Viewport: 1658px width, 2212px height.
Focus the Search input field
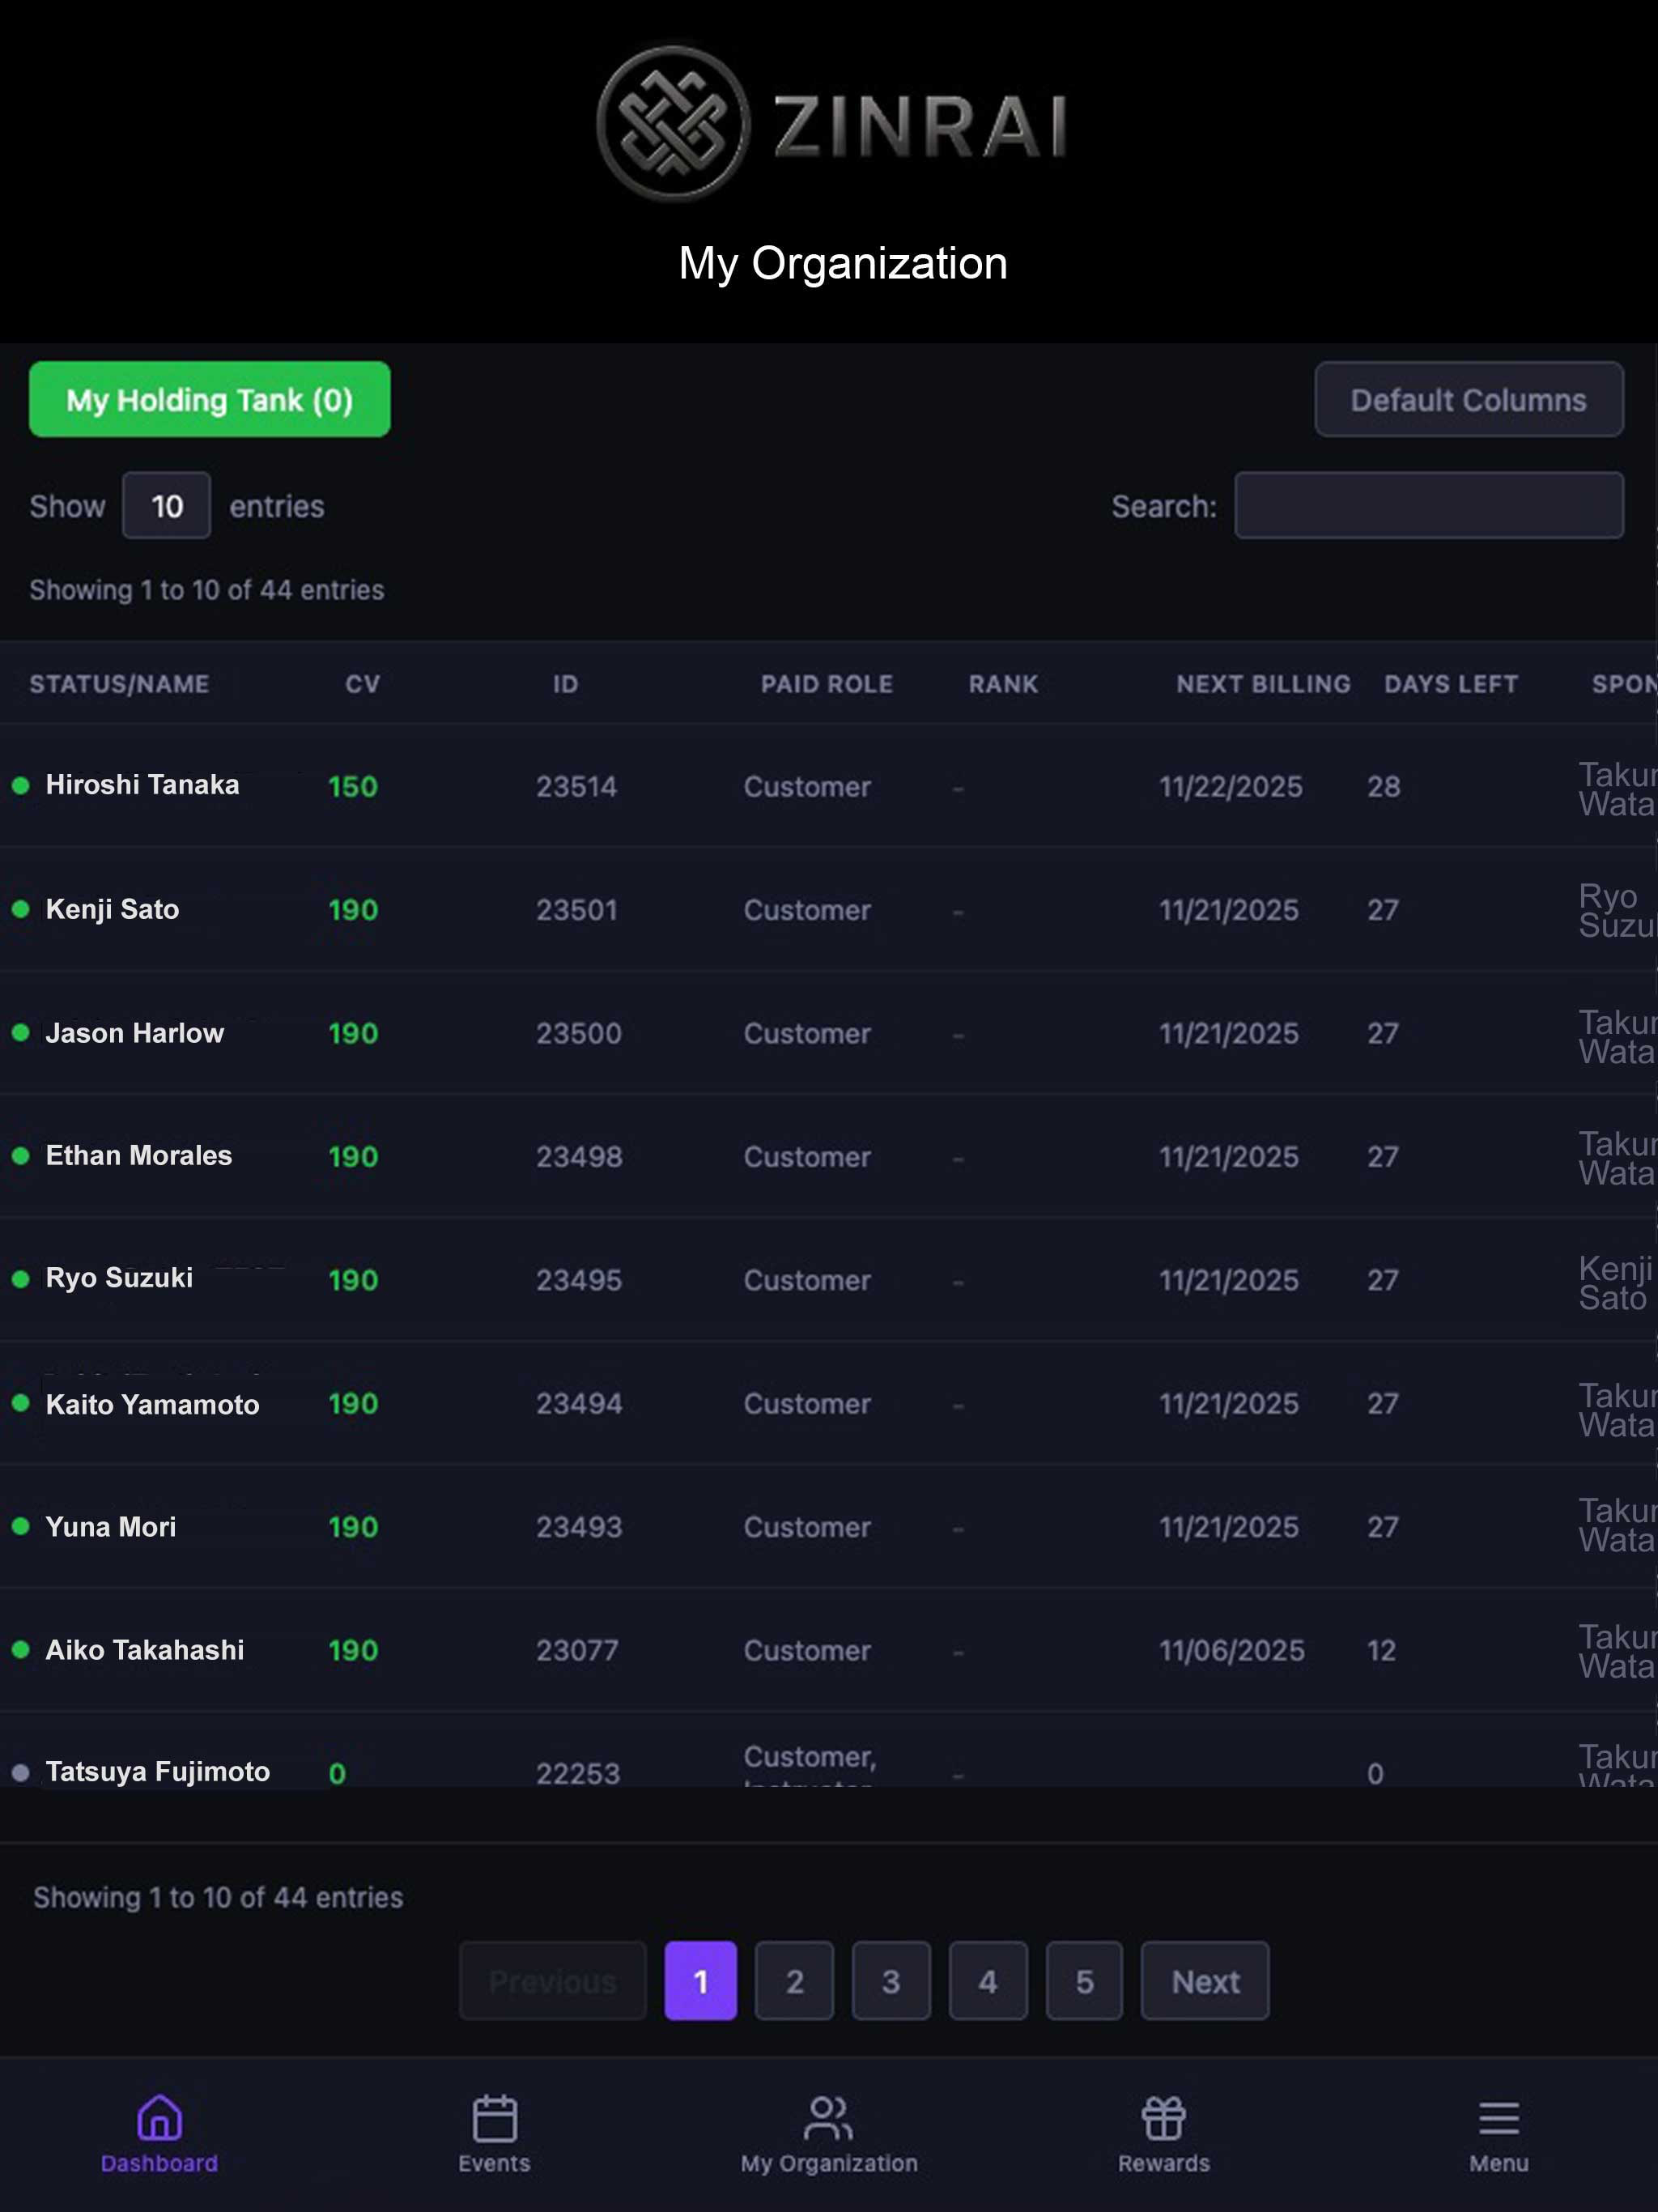(x=1428, y=505)
